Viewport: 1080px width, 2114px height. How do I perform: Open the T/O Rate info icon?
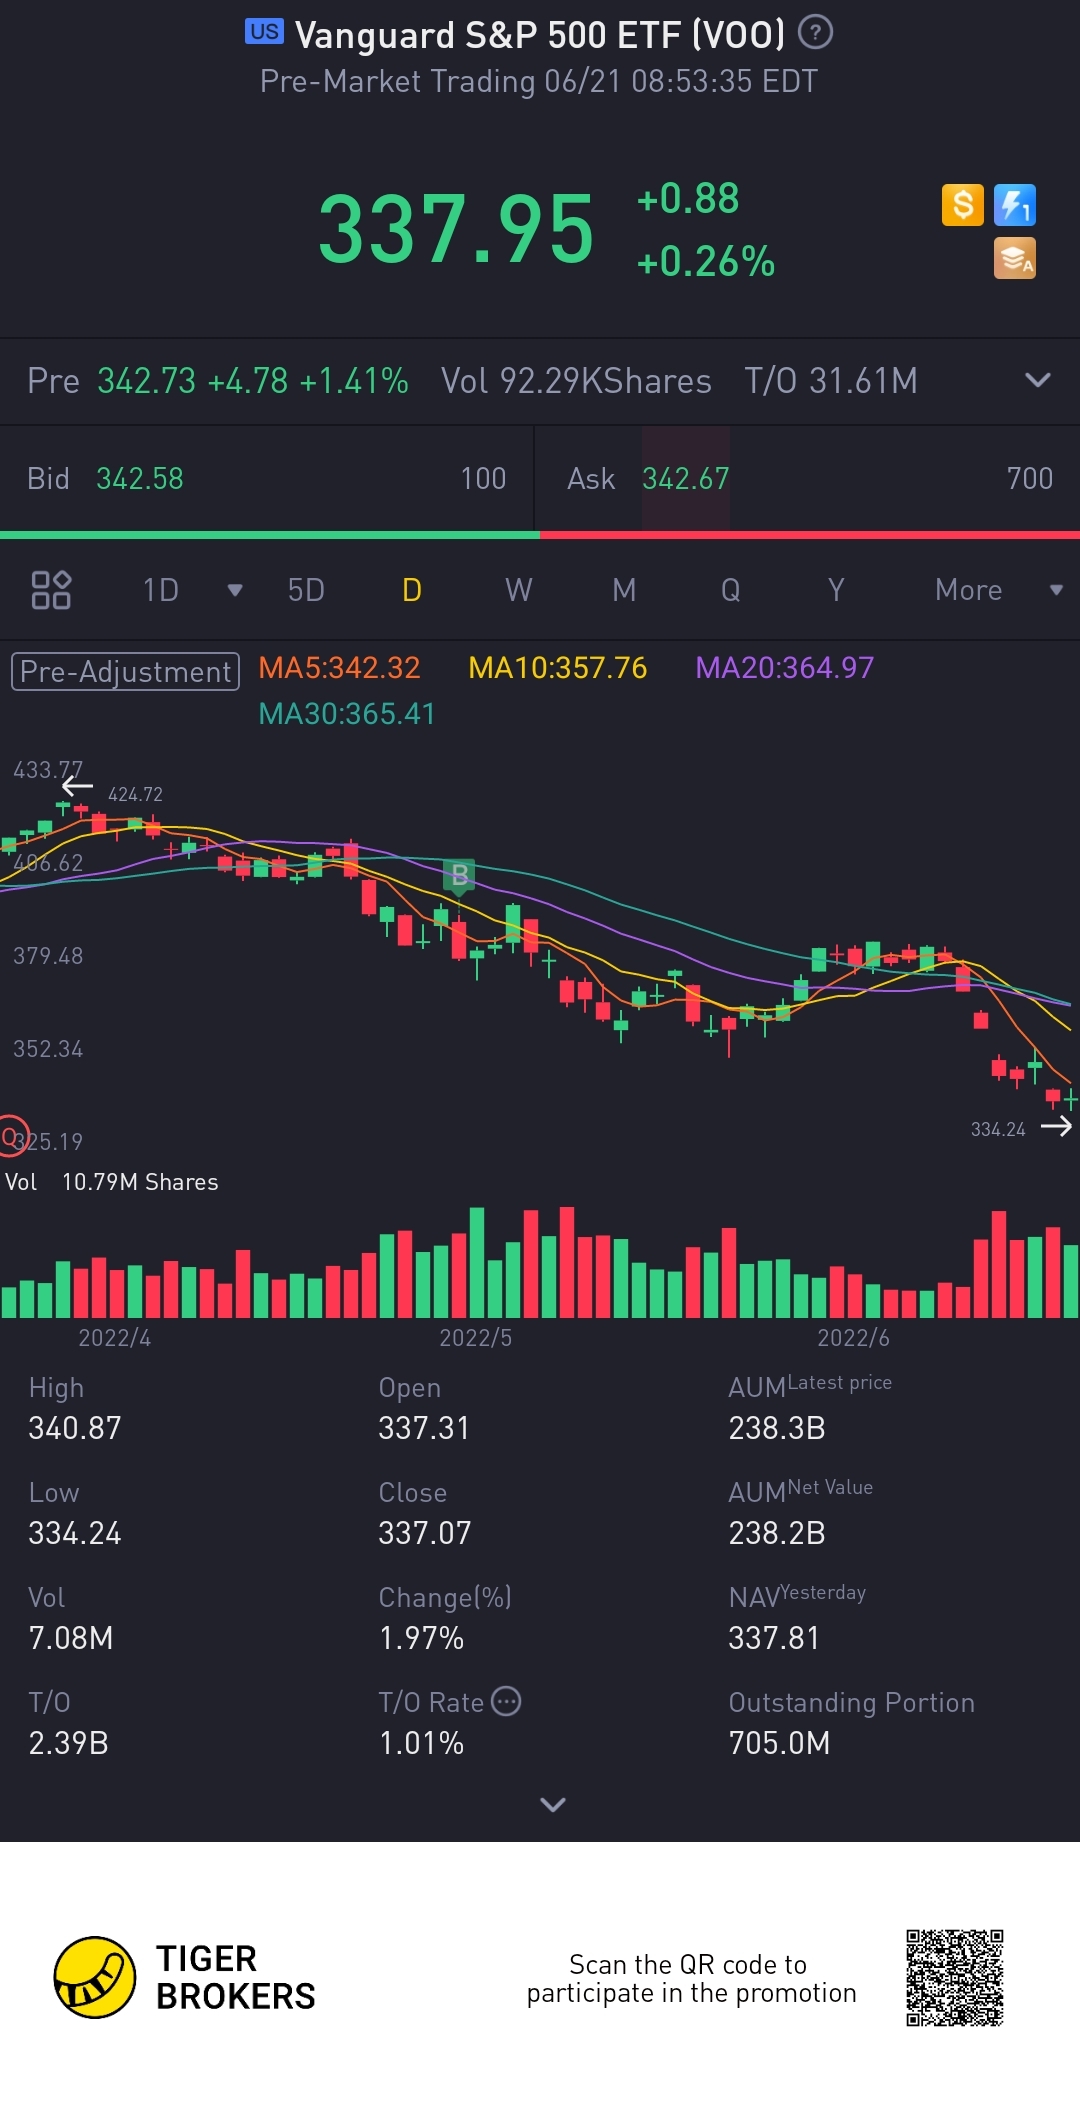point(507,1701)
